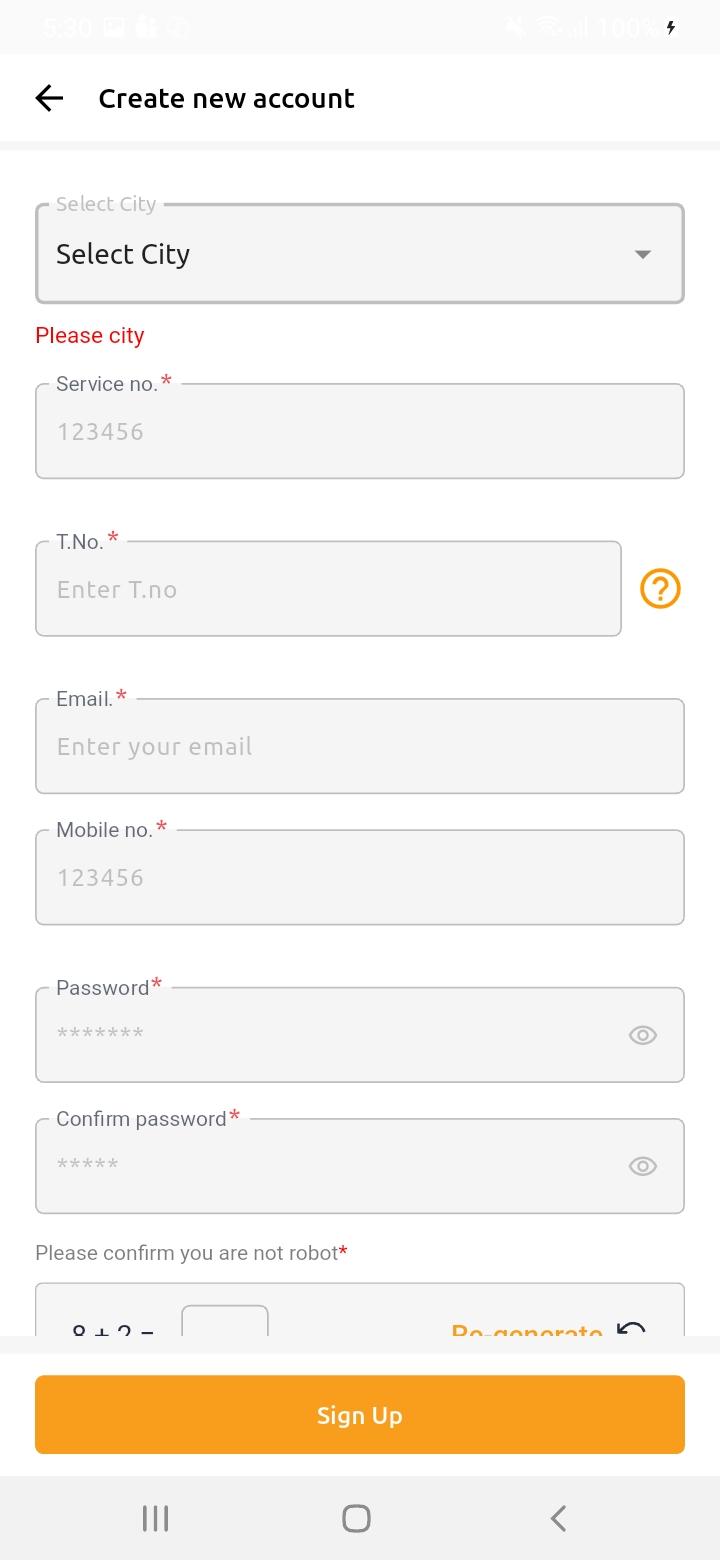Toggle confirm password visibility eye

point(643,1166)
